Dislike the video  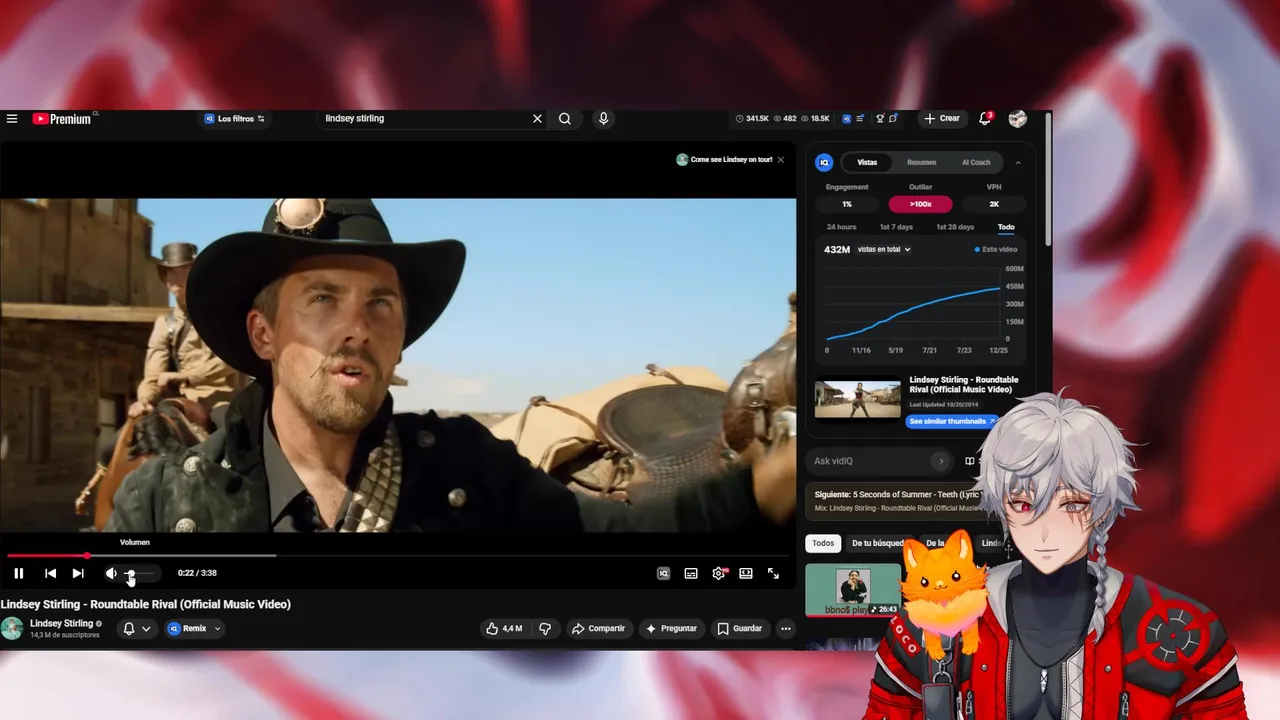point(545,628)
